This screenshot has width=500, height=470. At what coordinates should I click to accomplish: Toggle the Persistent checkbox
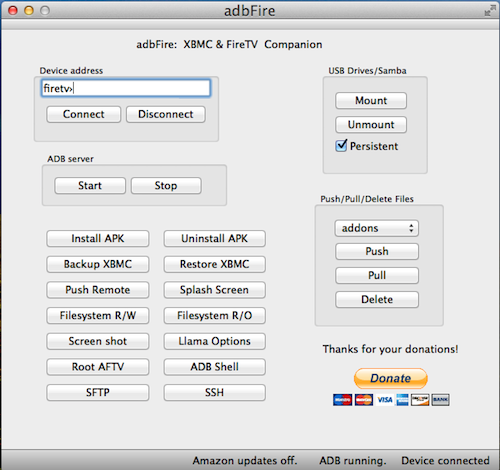(x=341, y=146)
